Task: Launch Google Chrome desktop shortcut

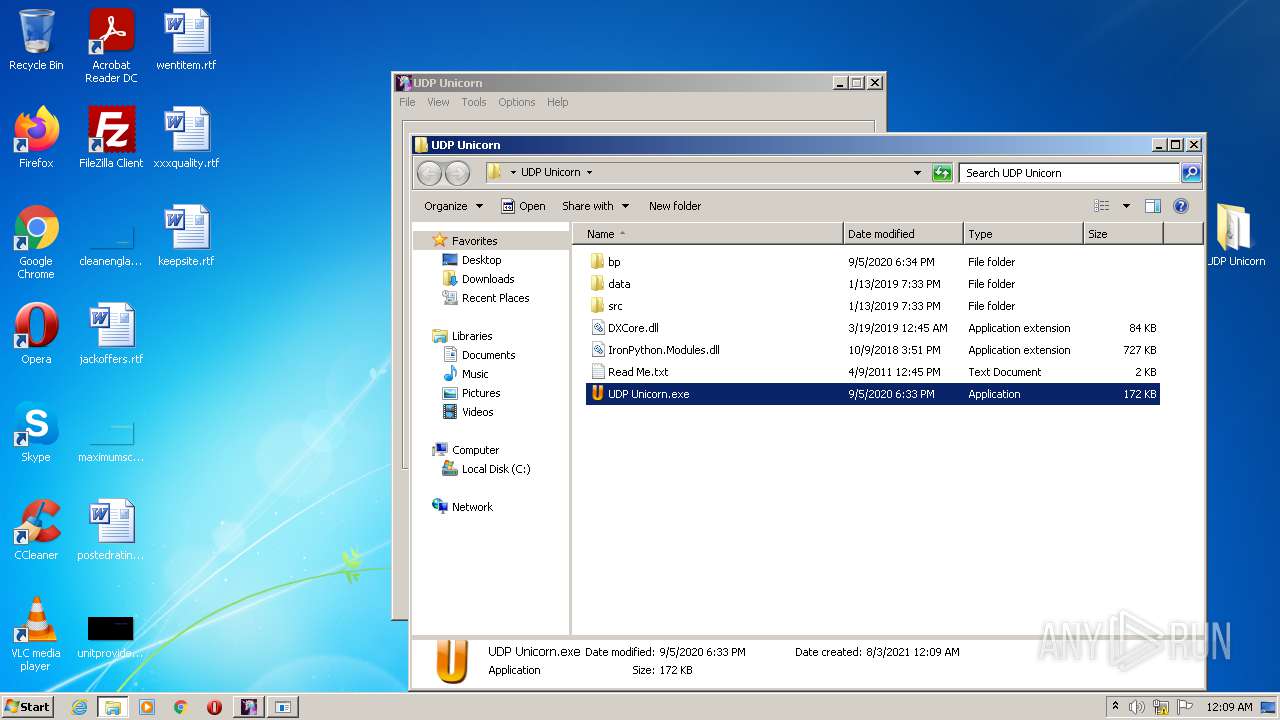Action: tap(36, 242)
